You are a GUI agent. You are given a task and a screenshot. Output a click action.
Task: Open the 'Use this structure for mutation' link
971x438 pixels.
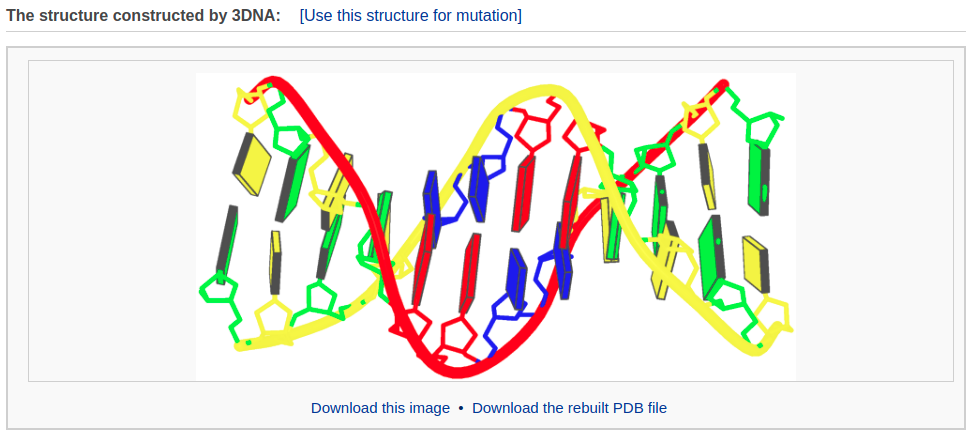click(x=410, y=15)
